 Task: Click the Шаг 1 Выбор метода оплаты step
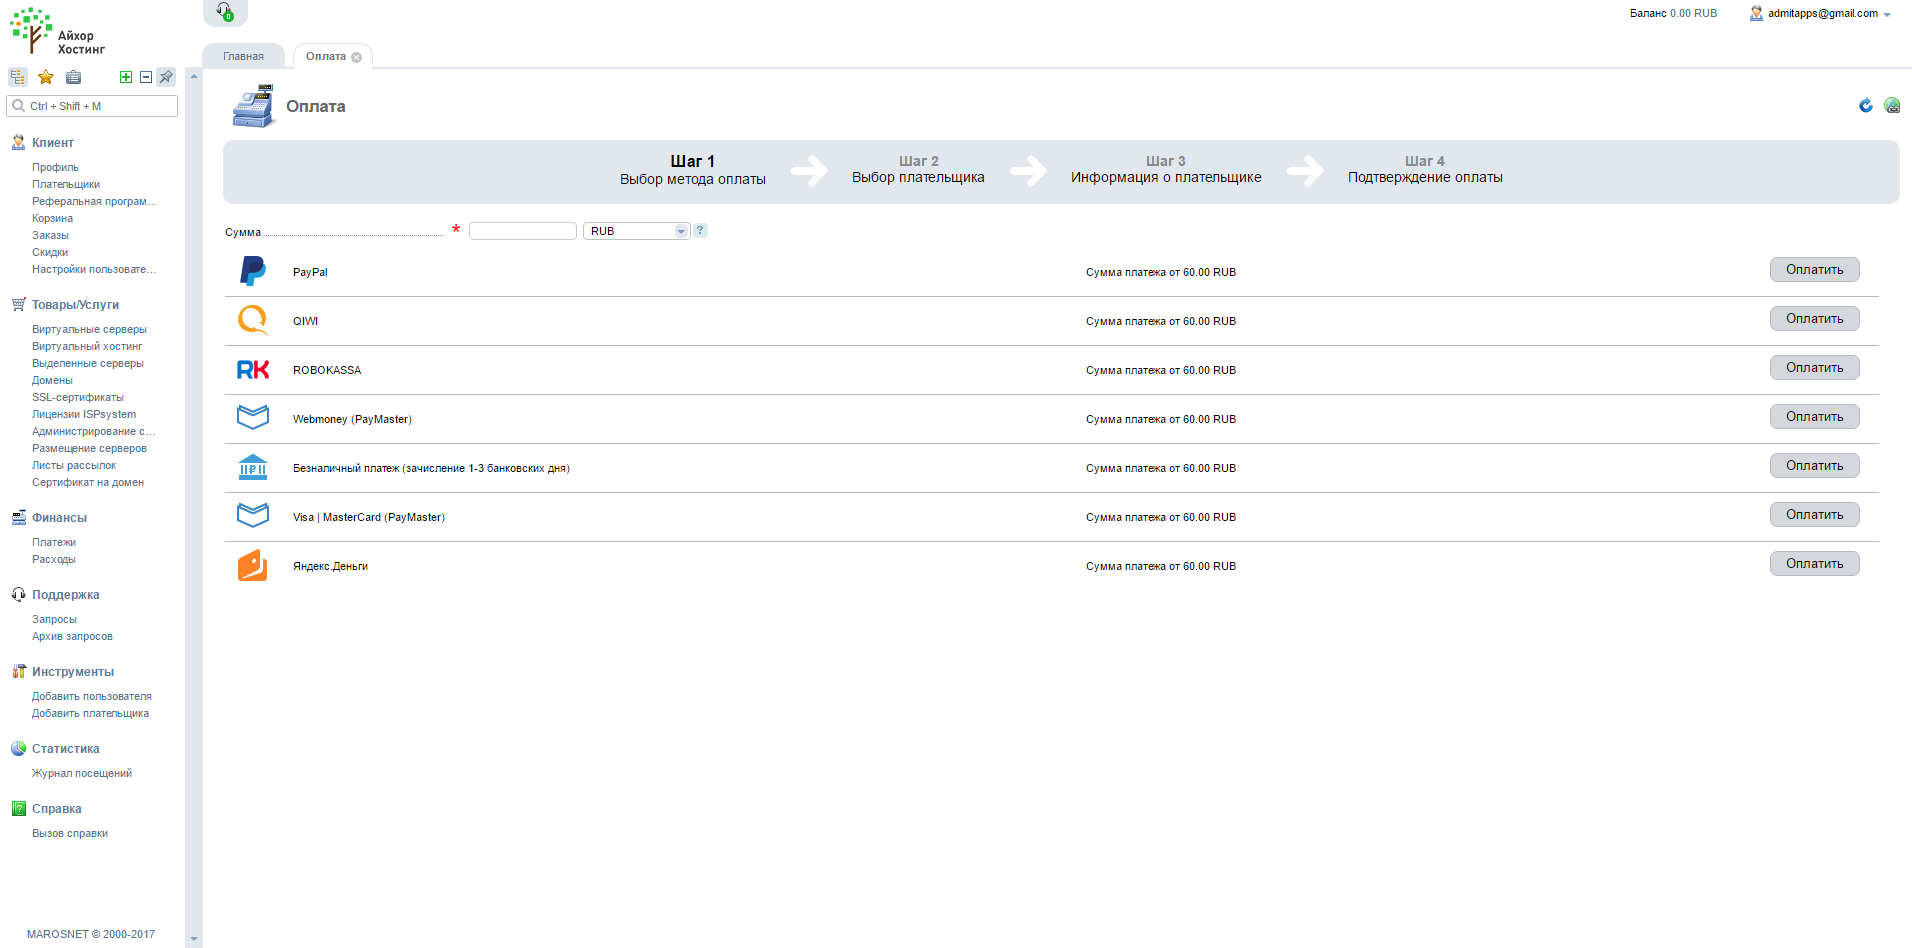(x=693, y=170)
